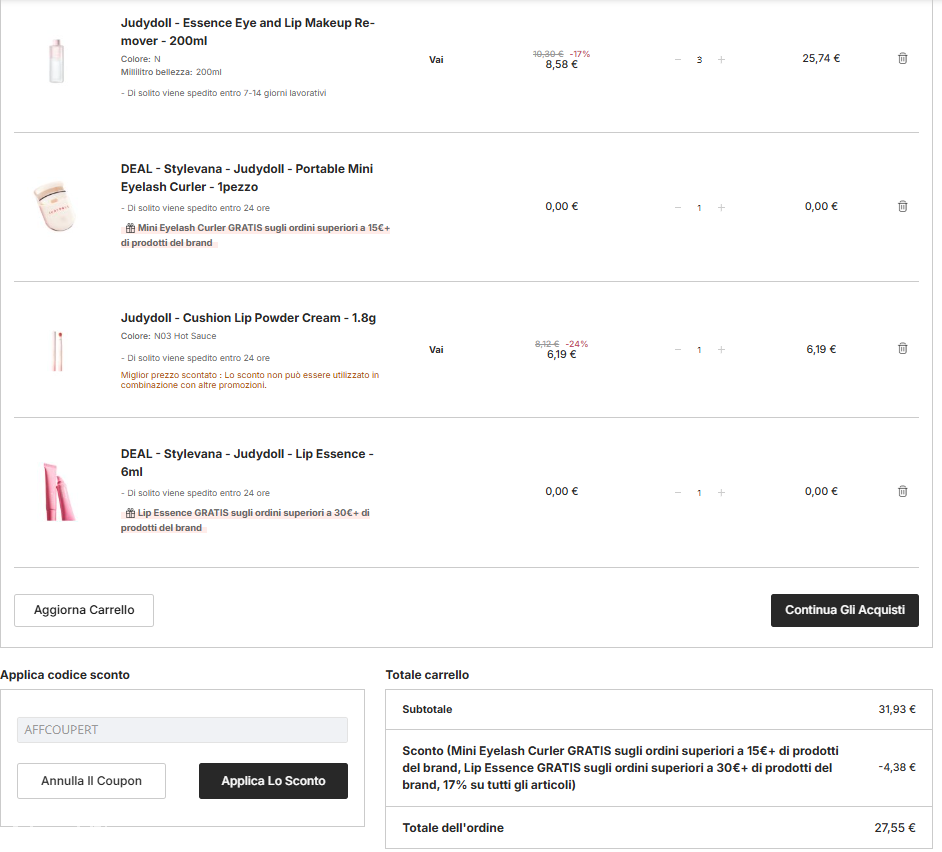Screen dimensions: 942x852
Task: Open Essence Eye and Lip Makeup Remover thumbnail
Action: coord(56,60)
